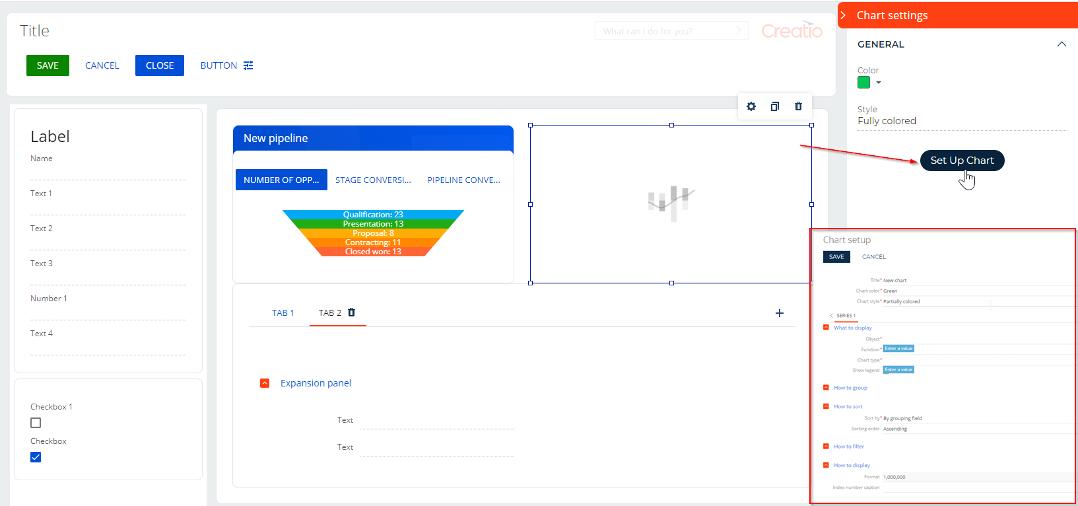
Task: Collapse the Expansion panel toggle
Action: click(x=264, y=383)
